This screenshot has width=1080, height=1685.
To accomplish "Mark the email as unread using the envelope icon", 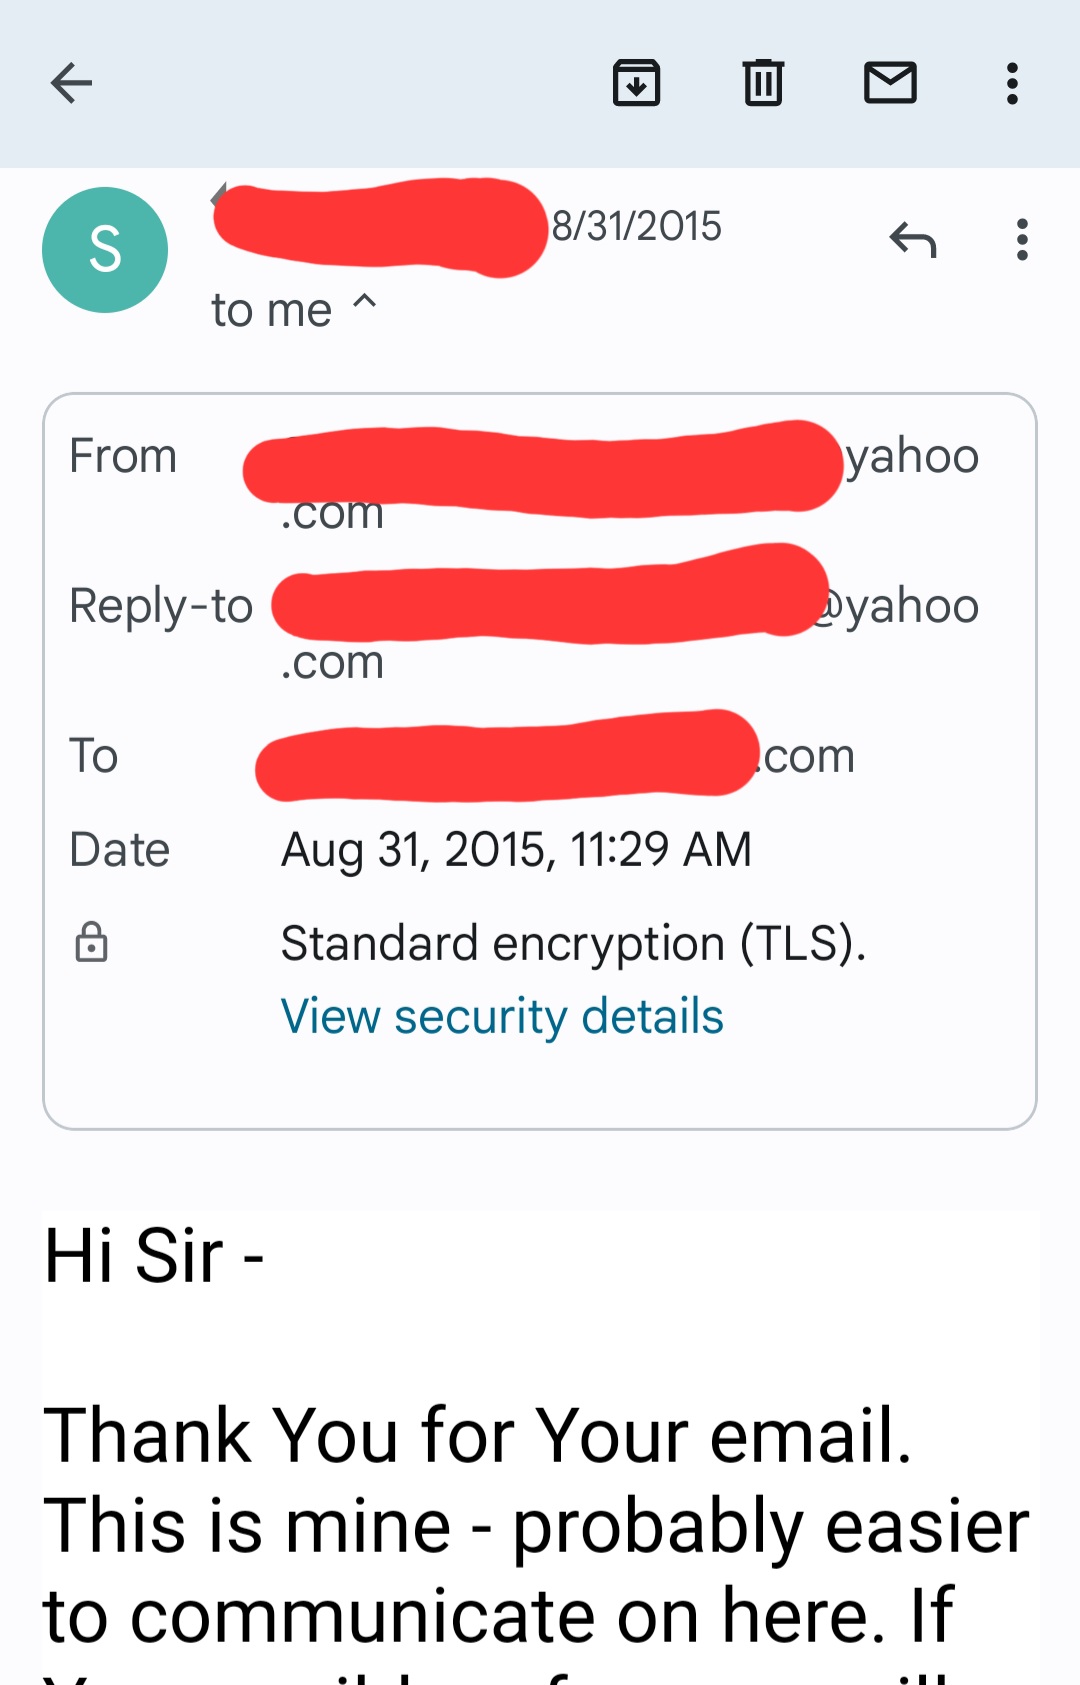I will (x=890, y=83).
